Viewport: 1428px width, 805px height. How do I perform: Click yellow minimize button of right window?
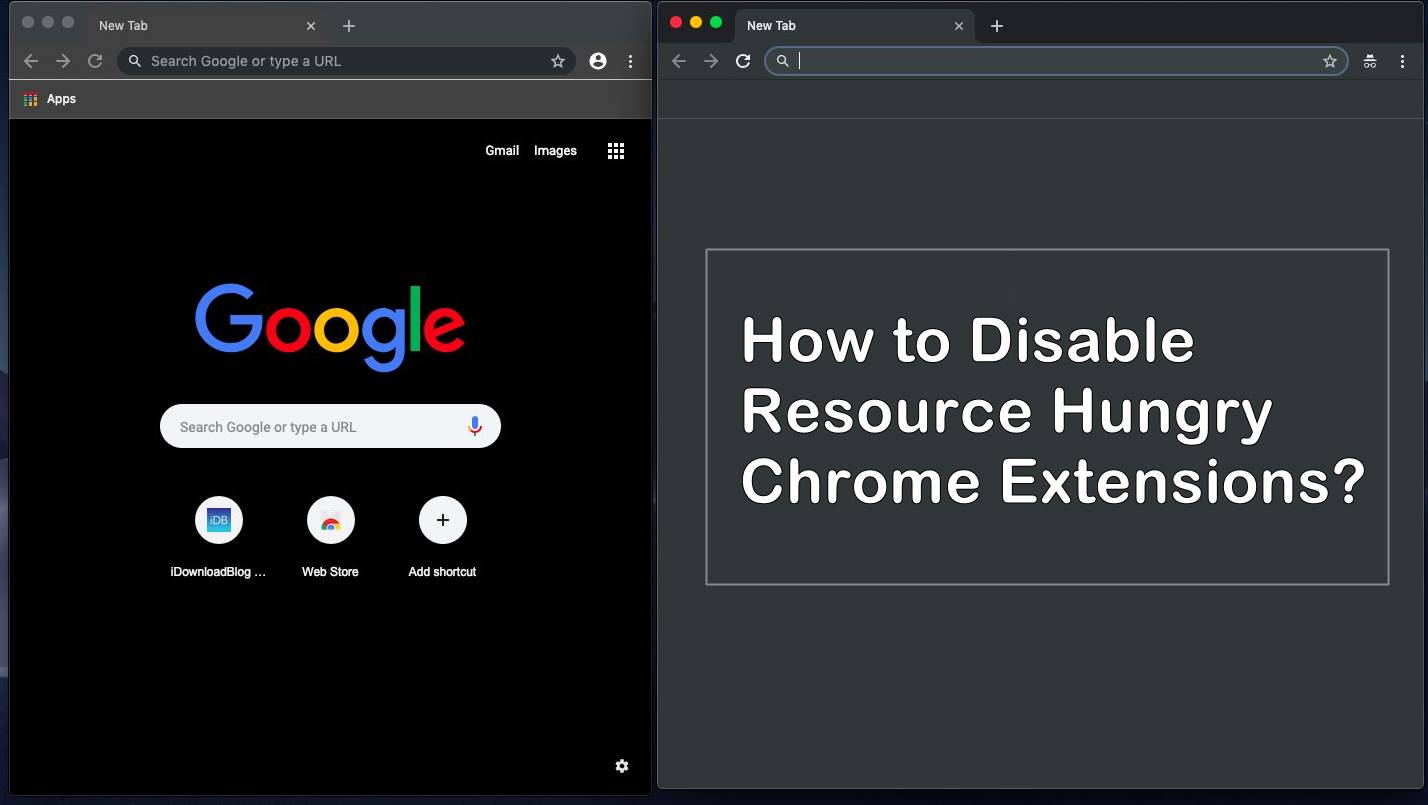coord(696,22)
